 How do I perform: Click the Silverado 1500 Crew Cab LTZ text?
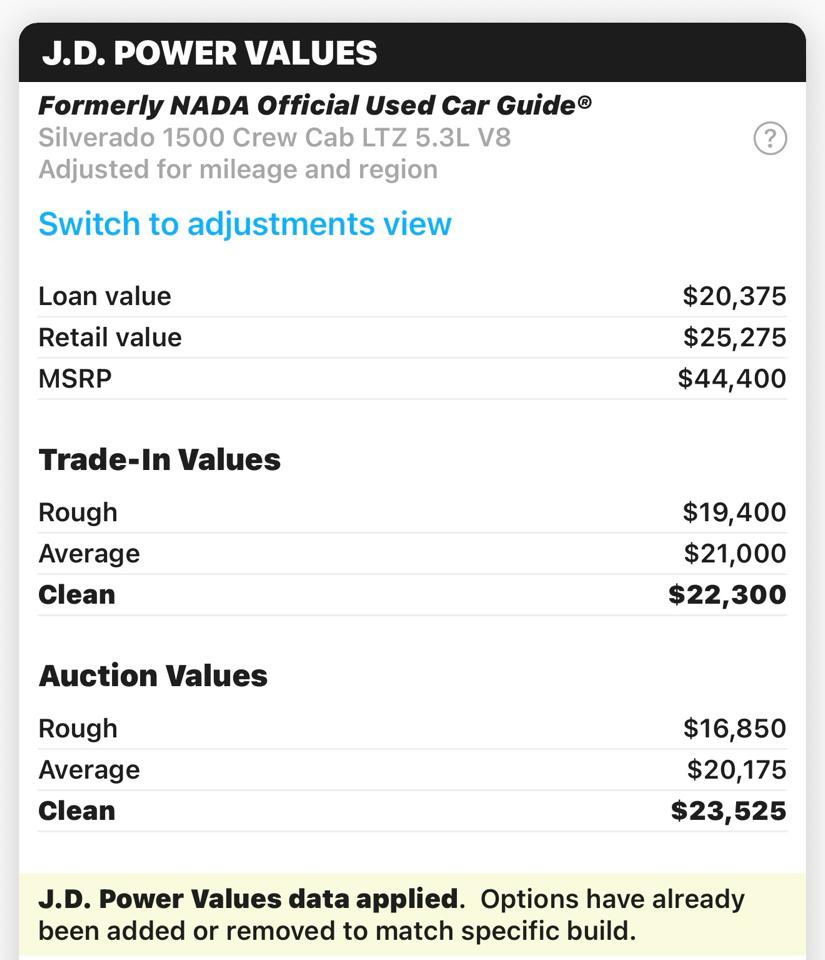pos(274,137)
